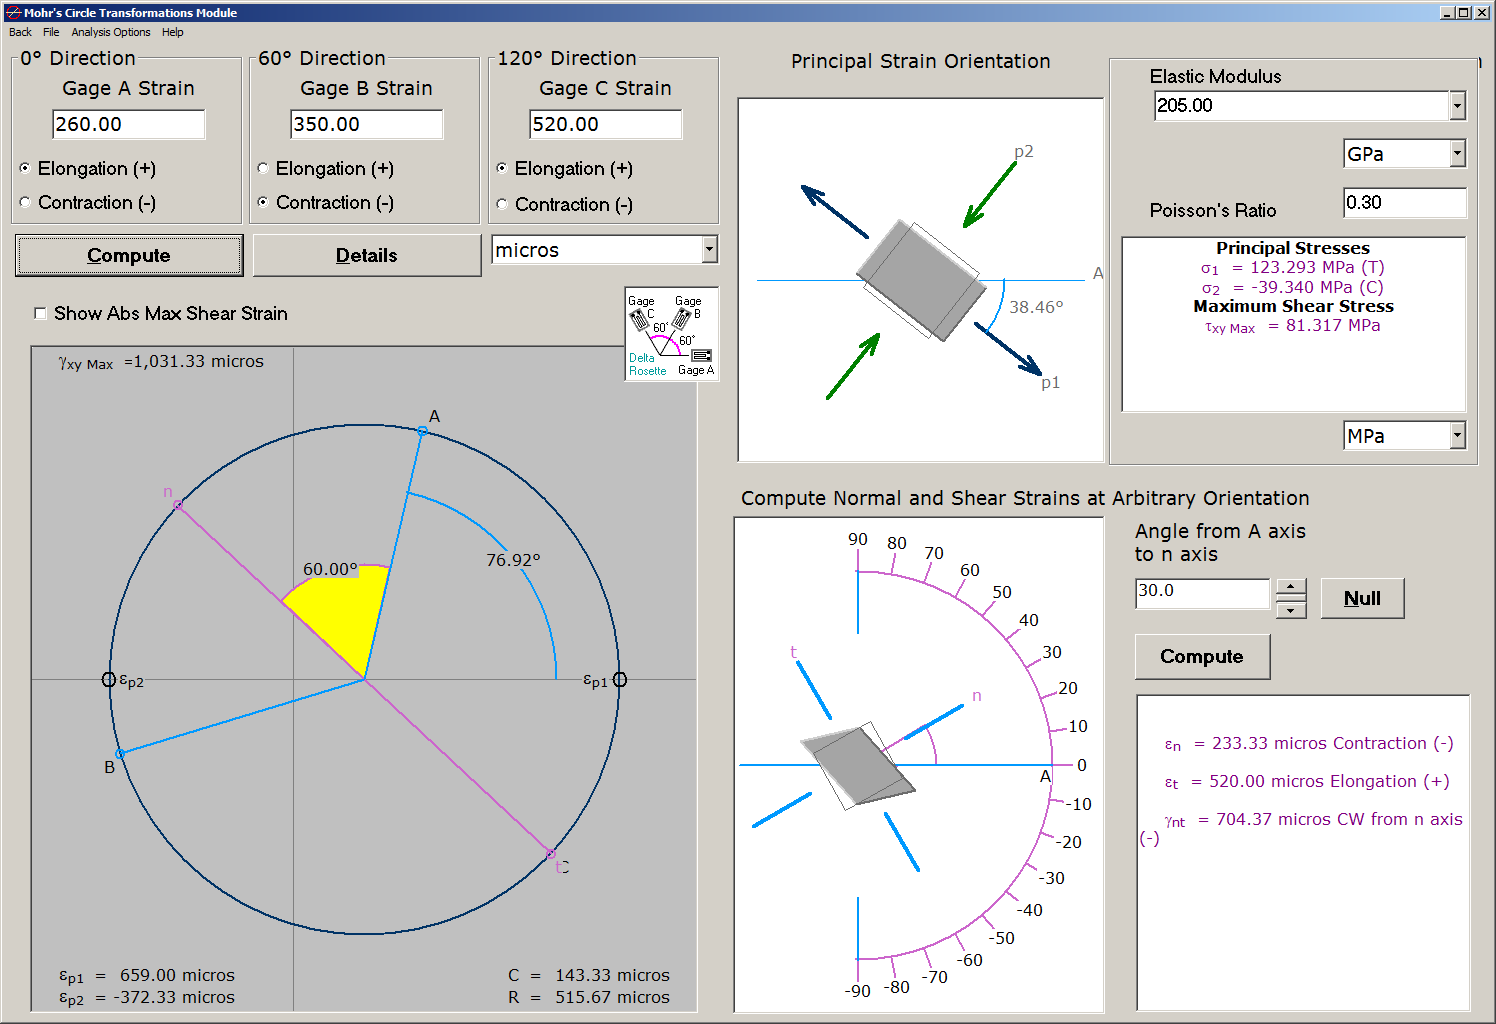
Task: Click the File menu
Action: [51, 32]
